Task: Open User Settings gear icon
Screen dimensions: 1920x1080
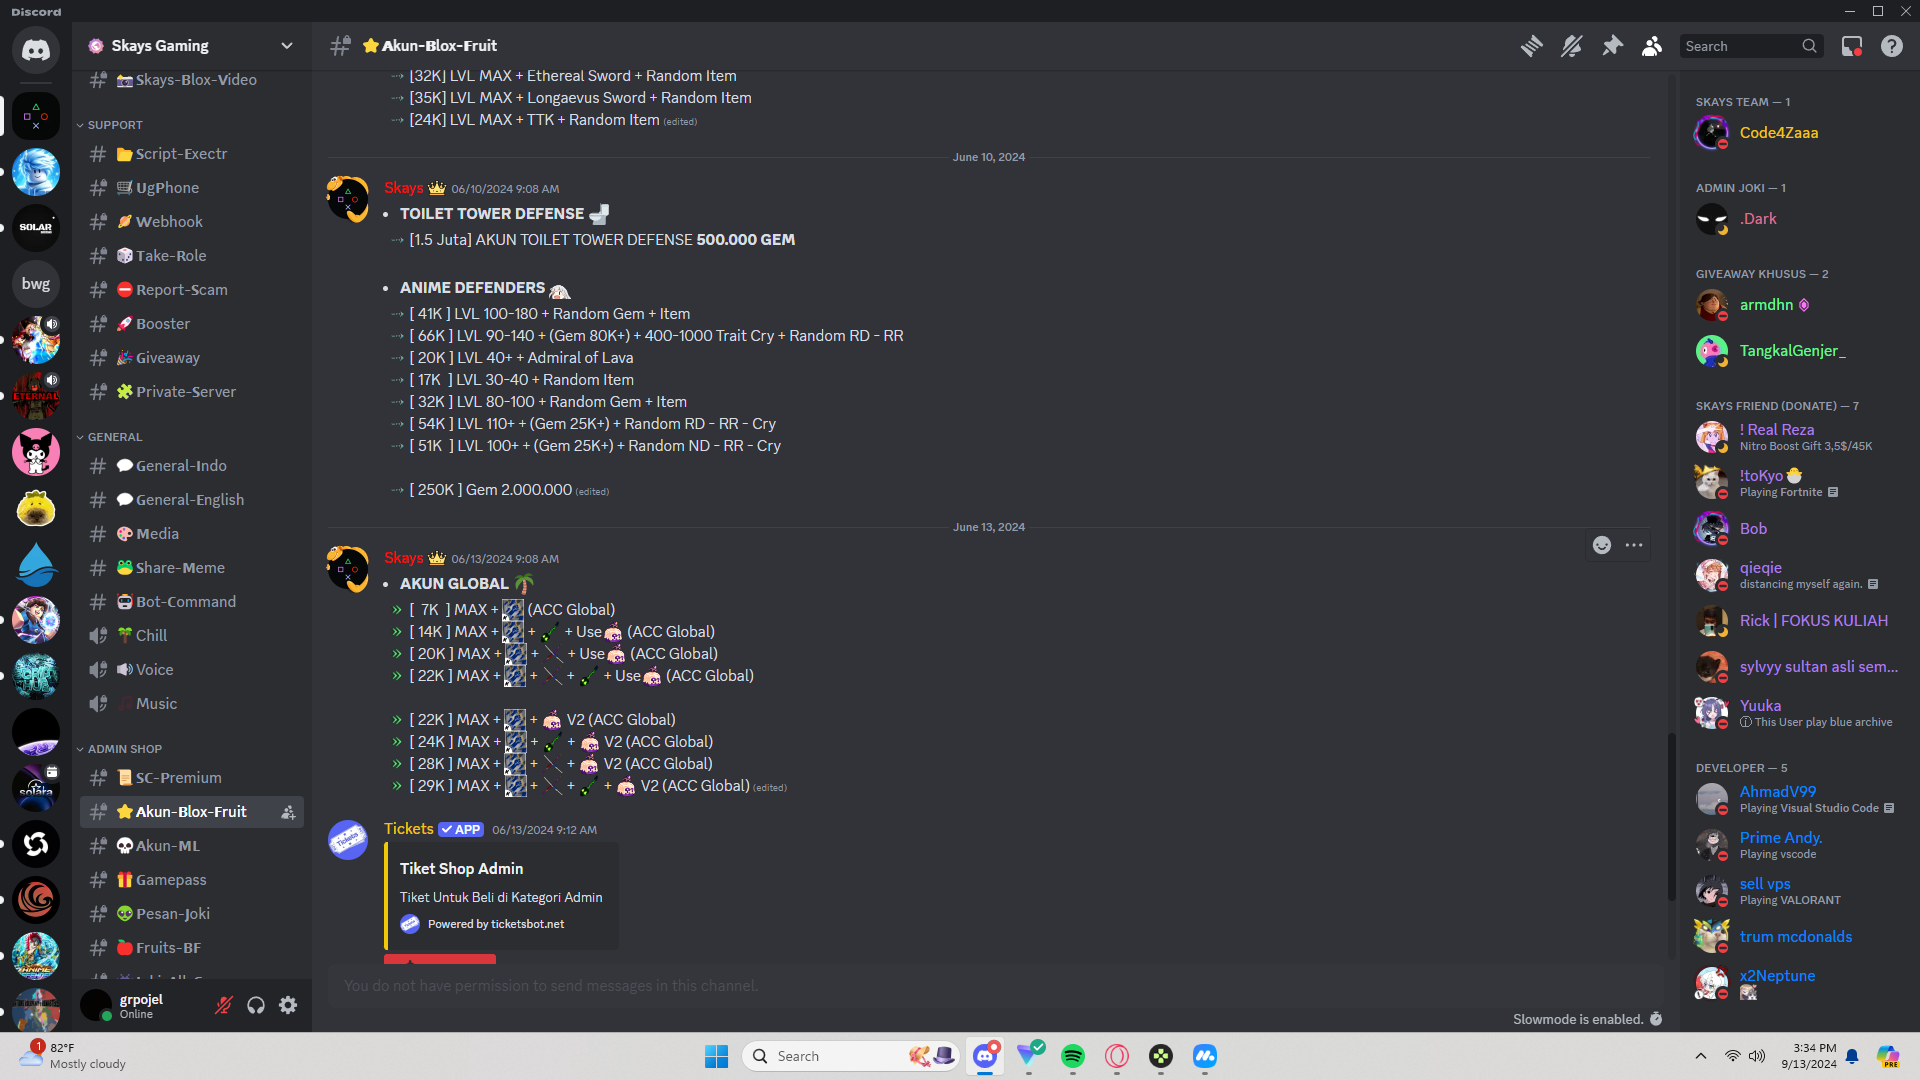Action: coord(288,1005)
